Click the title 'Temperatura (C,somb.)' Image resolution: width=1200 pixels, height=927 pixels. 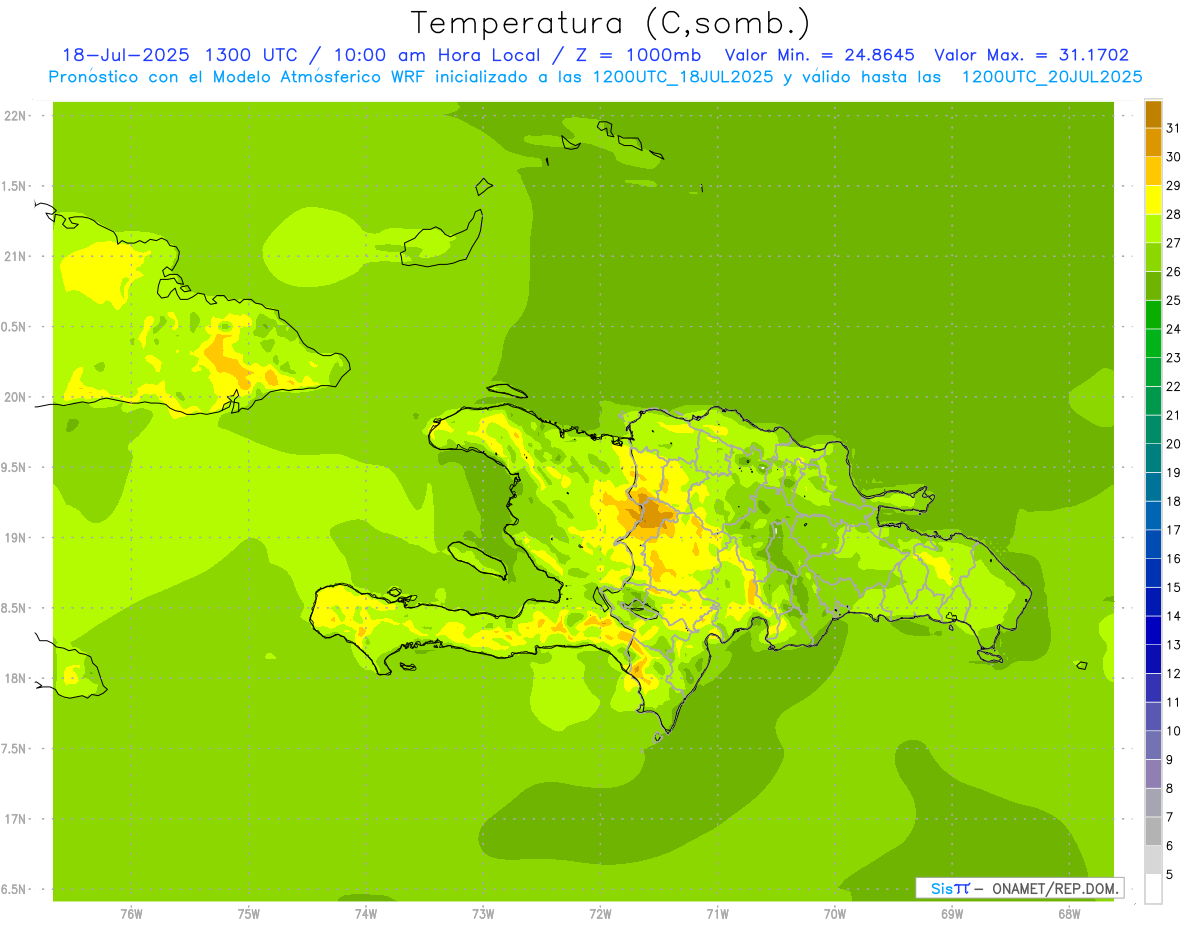point(611,22)
